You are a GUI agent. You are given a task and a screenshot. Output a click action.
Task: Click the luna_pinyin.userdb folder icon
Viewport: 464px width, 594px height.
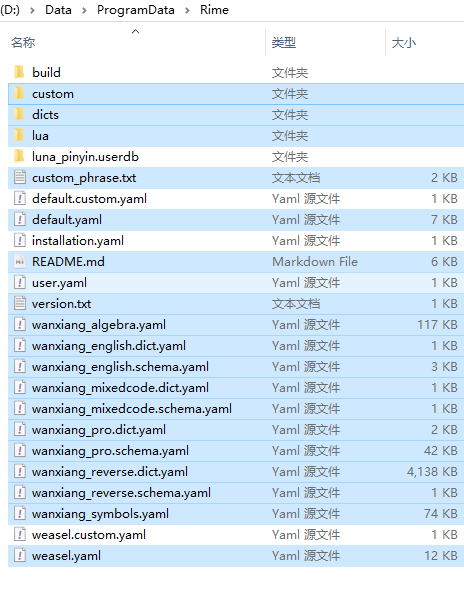click(19, 156)
